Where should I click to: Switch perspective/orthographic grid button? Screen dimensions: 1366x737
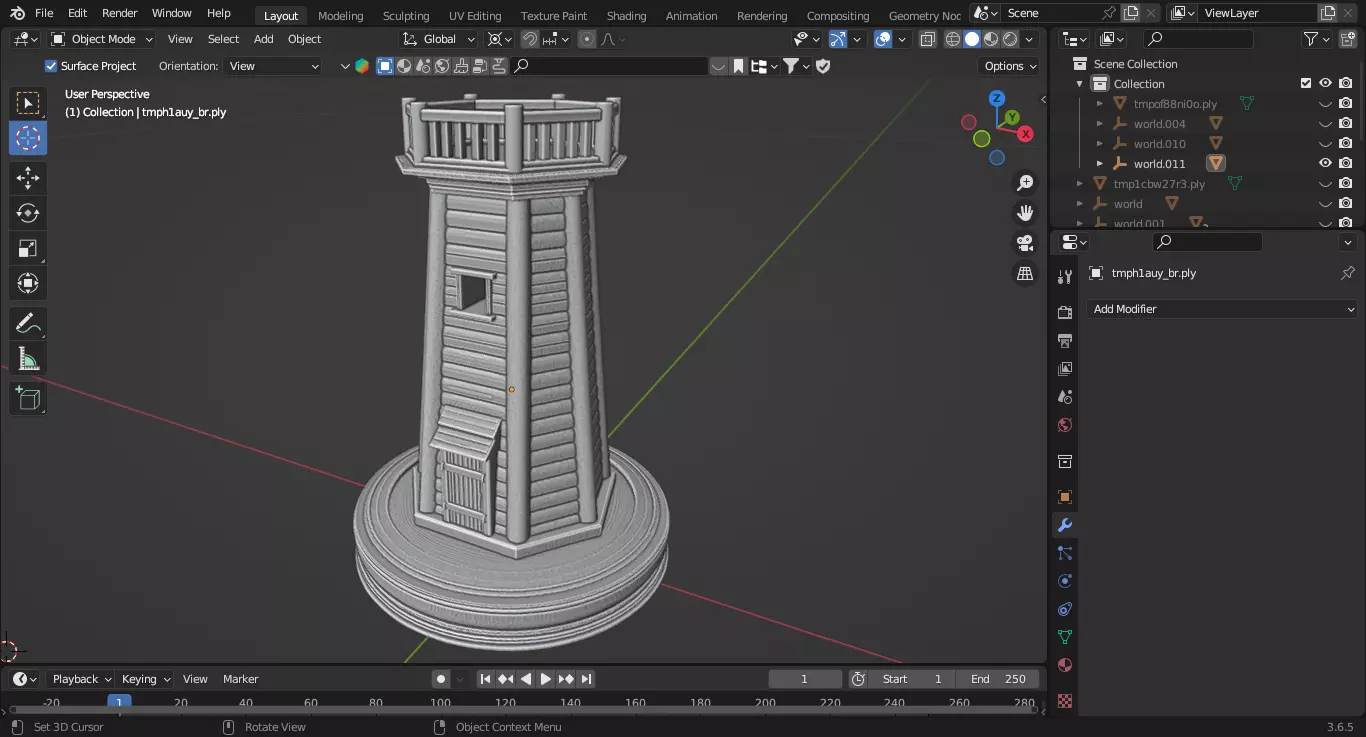click(x=1025, y=273)
